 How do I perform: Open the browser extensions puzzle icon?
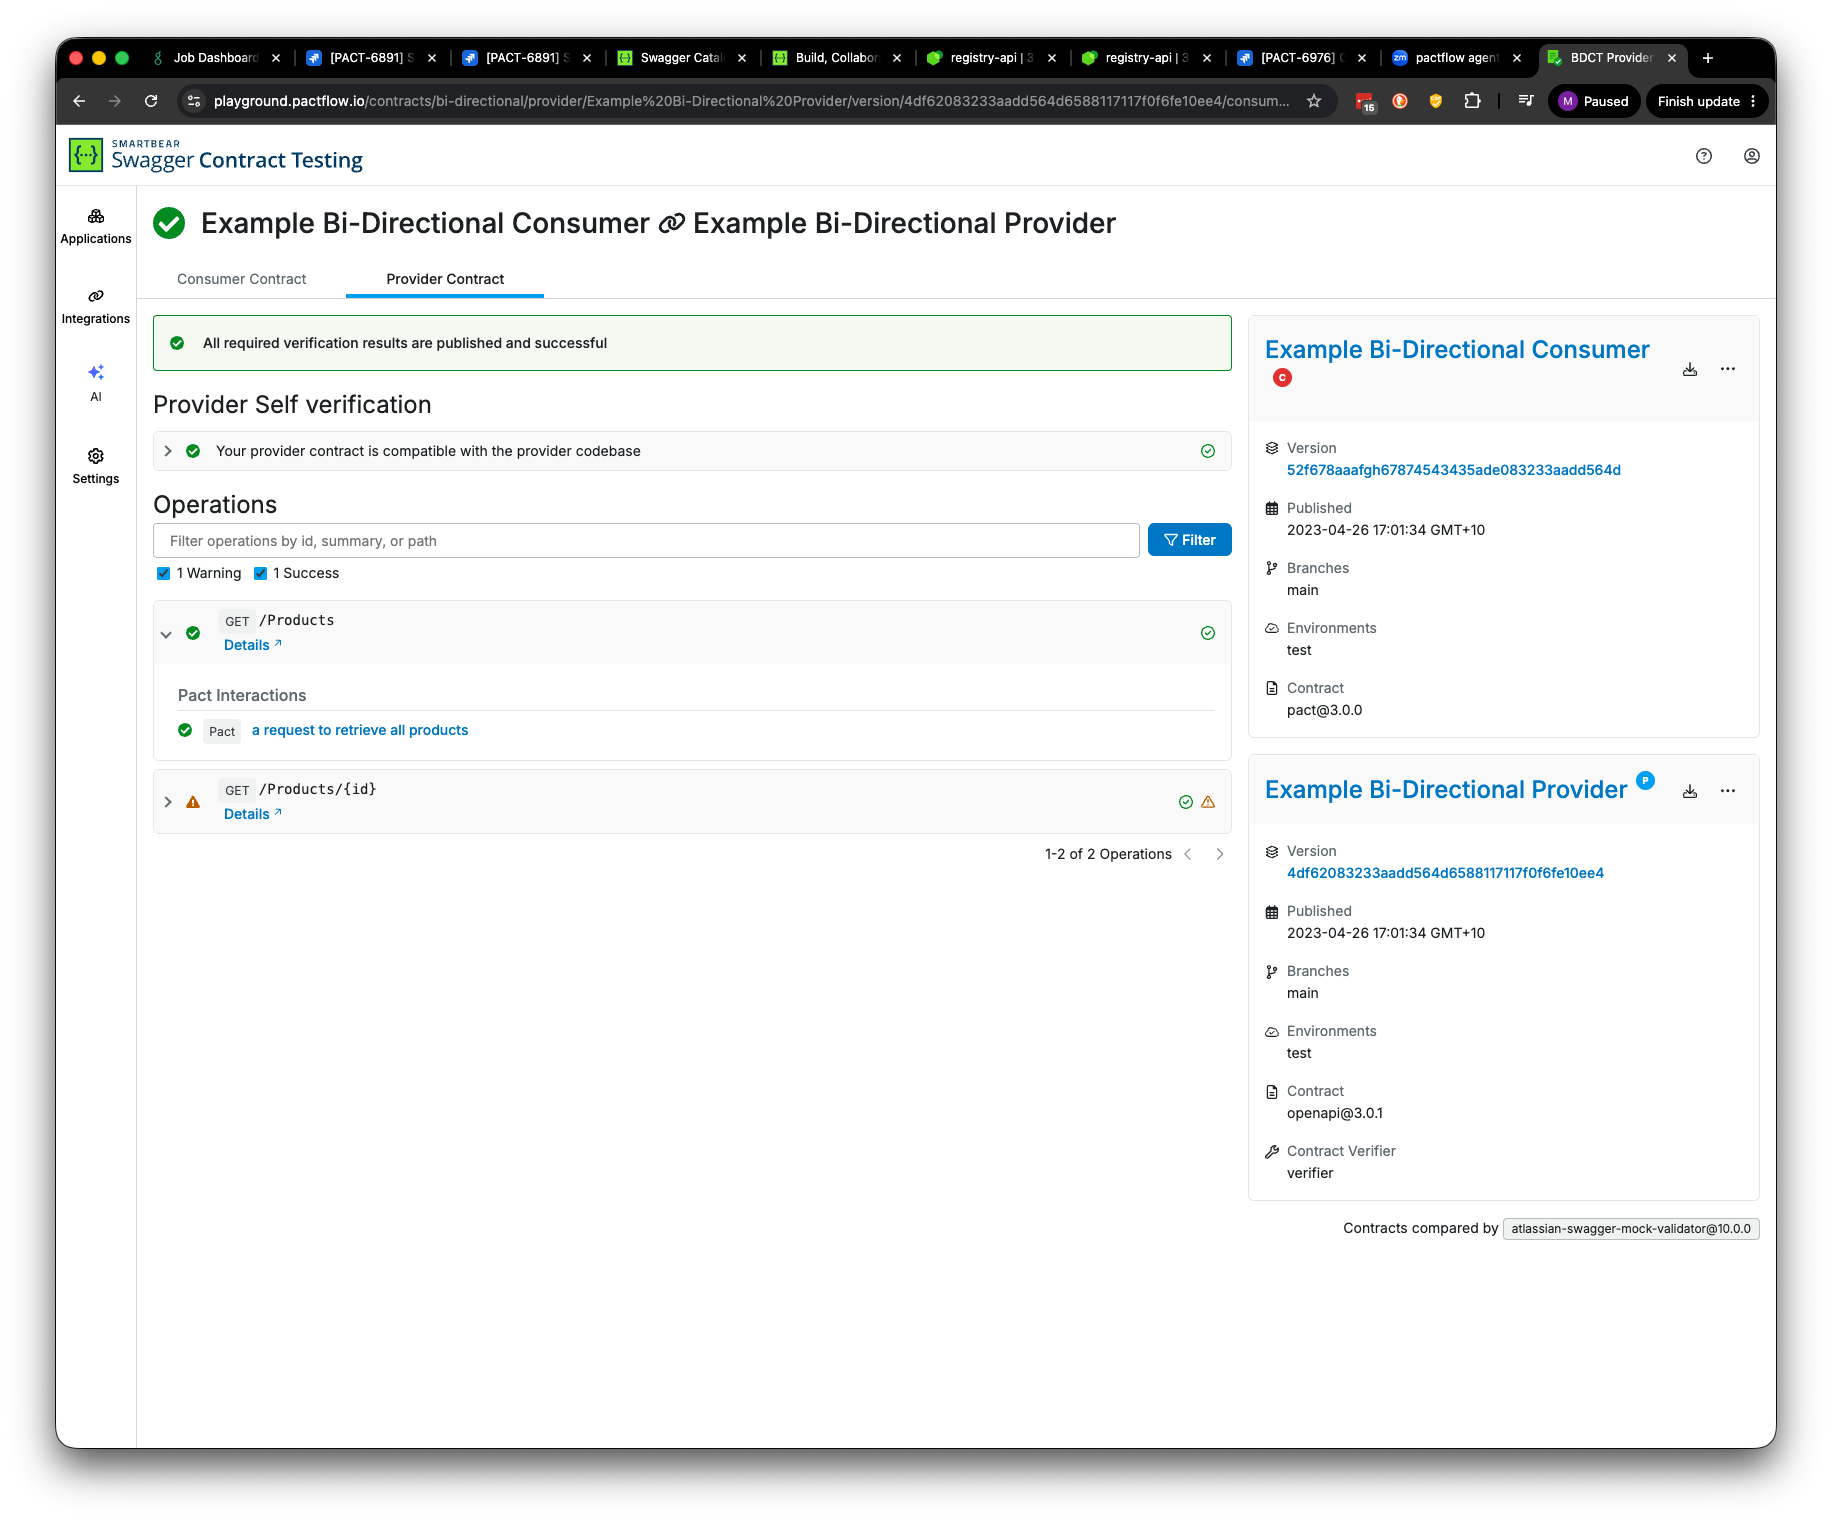1472,101
